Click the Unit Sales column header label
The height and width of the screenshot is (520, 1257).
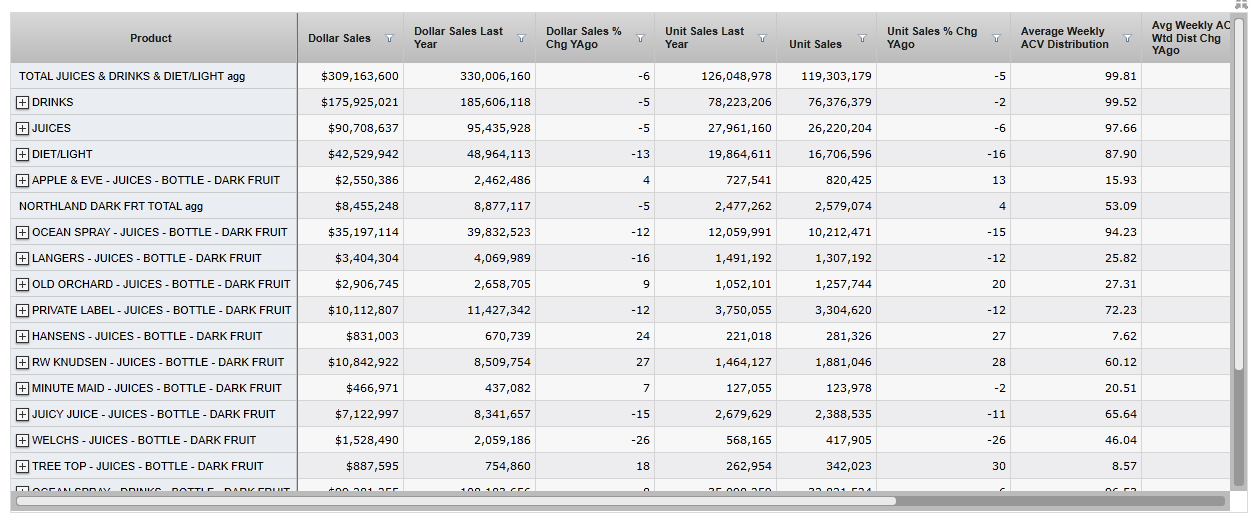pyautogui.click(x=815, y=44)
